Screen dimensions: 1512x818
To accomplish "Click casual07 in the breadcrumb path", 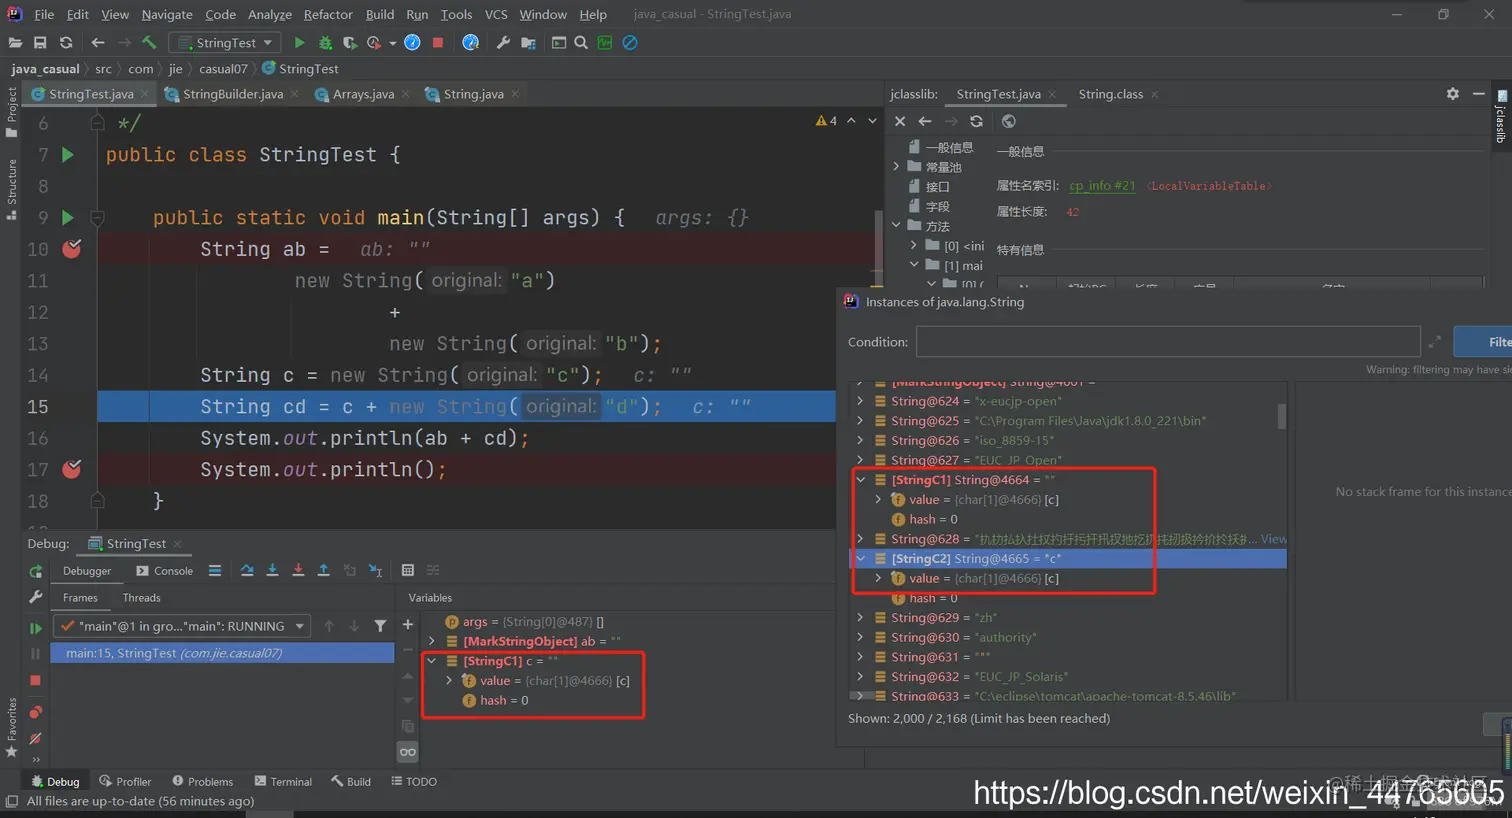I will (x=223, y=69).
